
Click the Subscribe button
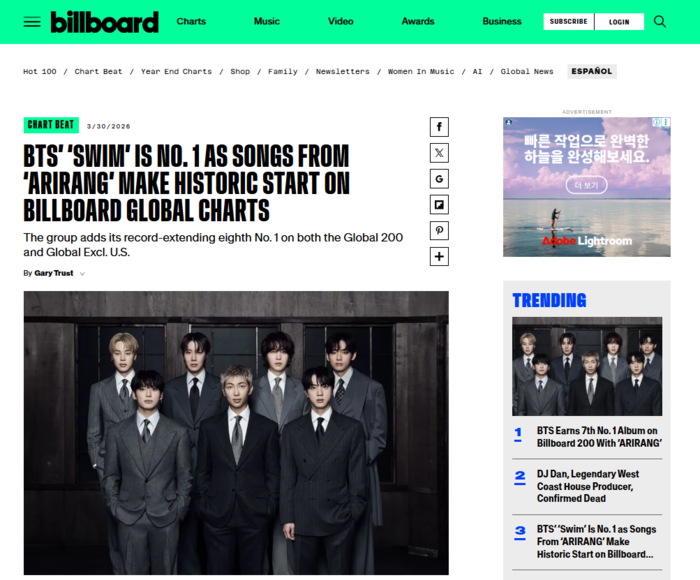point(568,21)
